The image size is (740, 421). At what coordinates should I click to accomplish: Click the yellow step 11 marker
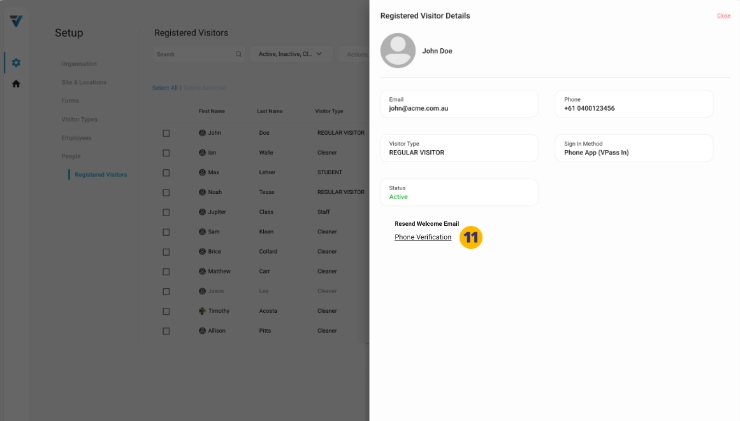click(471, 237)
